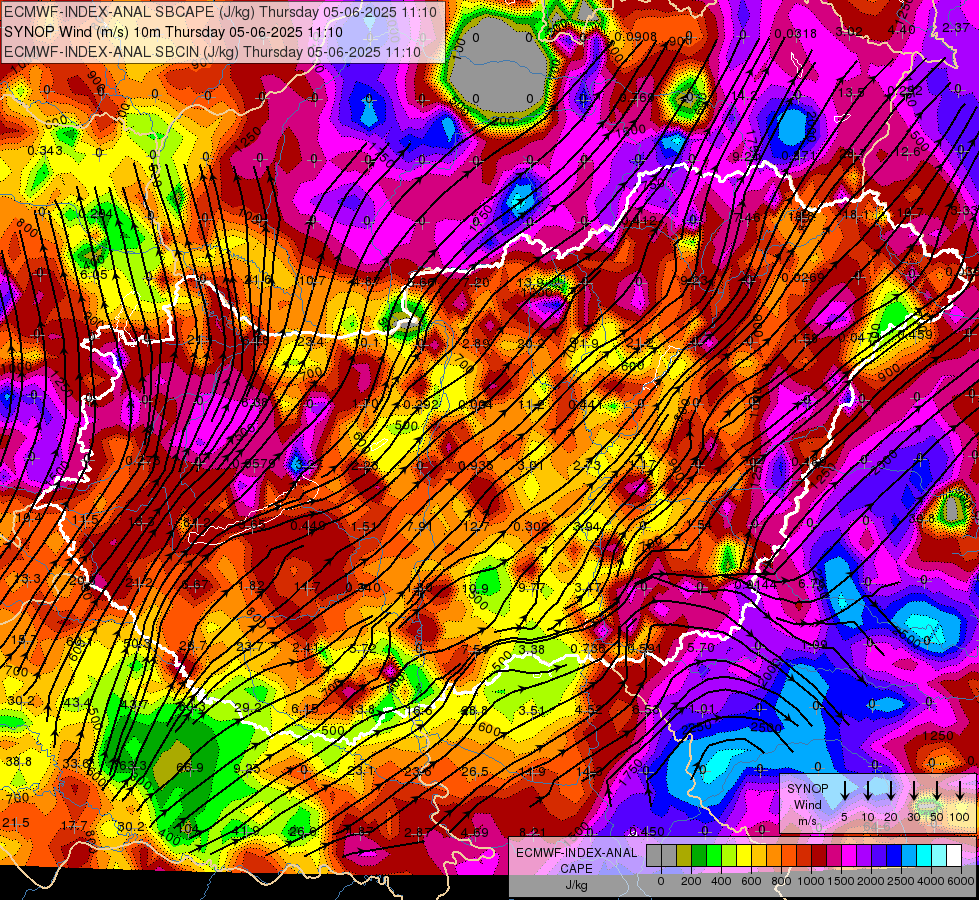
Task: Pick the dark red swatch above 1000 tick
Action: click(x=819, y=856)
